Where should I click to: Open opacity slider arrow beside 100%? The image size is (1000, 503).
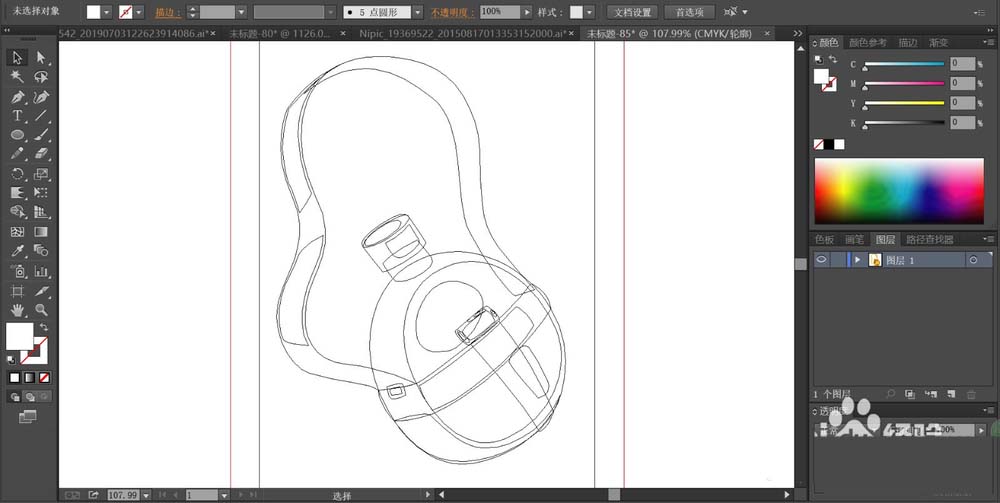(x=527, y=12)
